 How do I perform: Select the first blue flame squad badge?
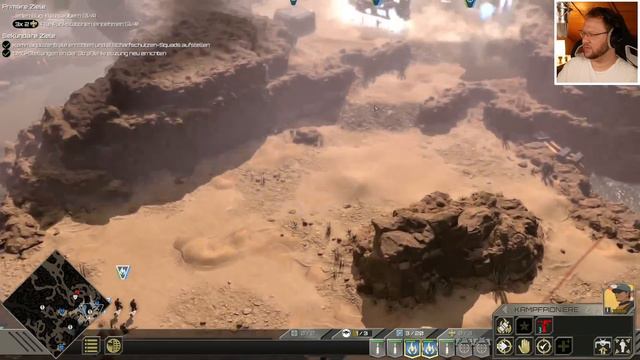(412, 349)
